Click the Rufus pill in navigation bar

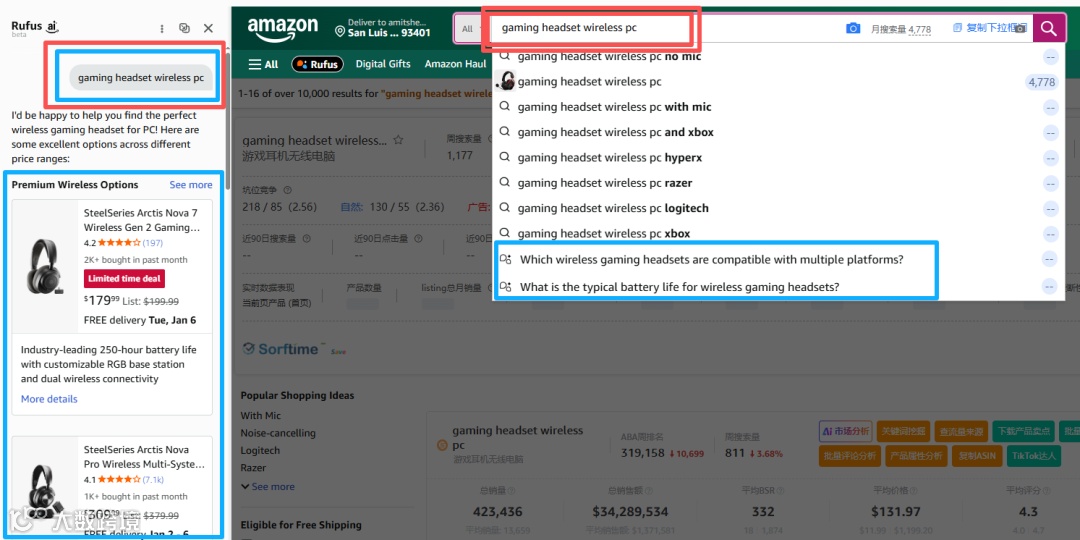318,64
